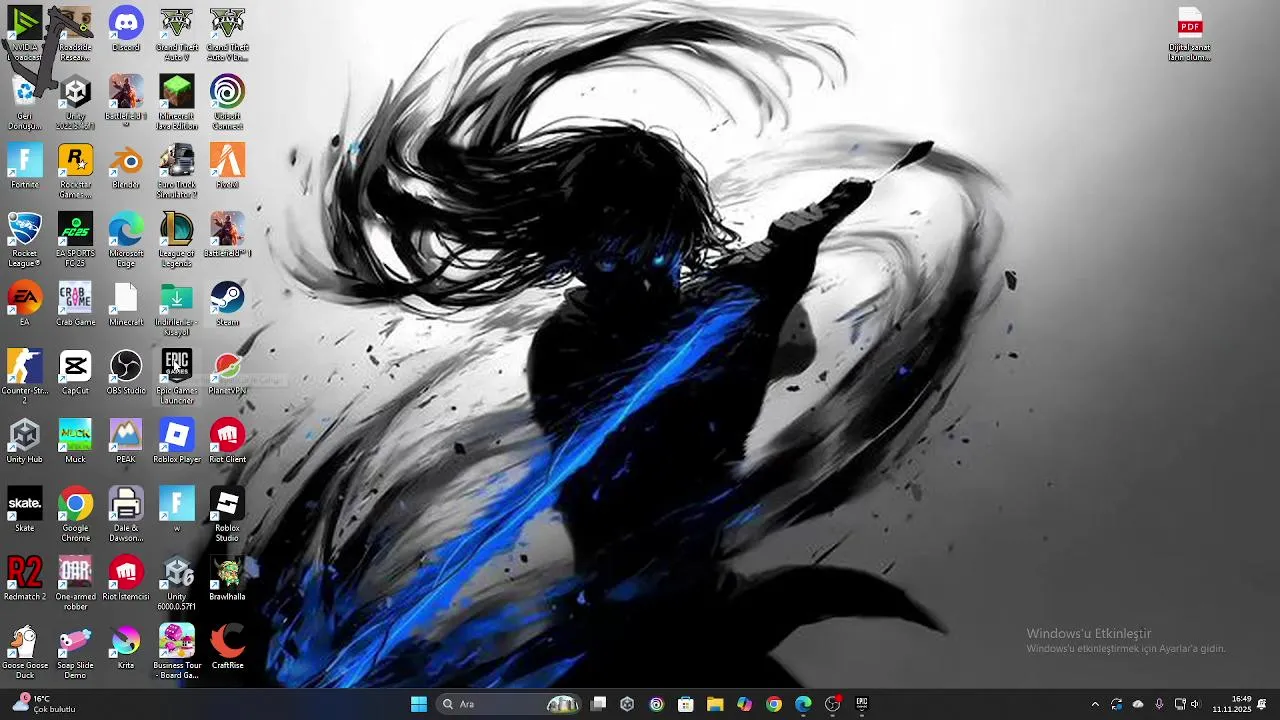1280x720 pixels.
Task: Open the volume control in system tray
Action: (x=1195, y=704)
